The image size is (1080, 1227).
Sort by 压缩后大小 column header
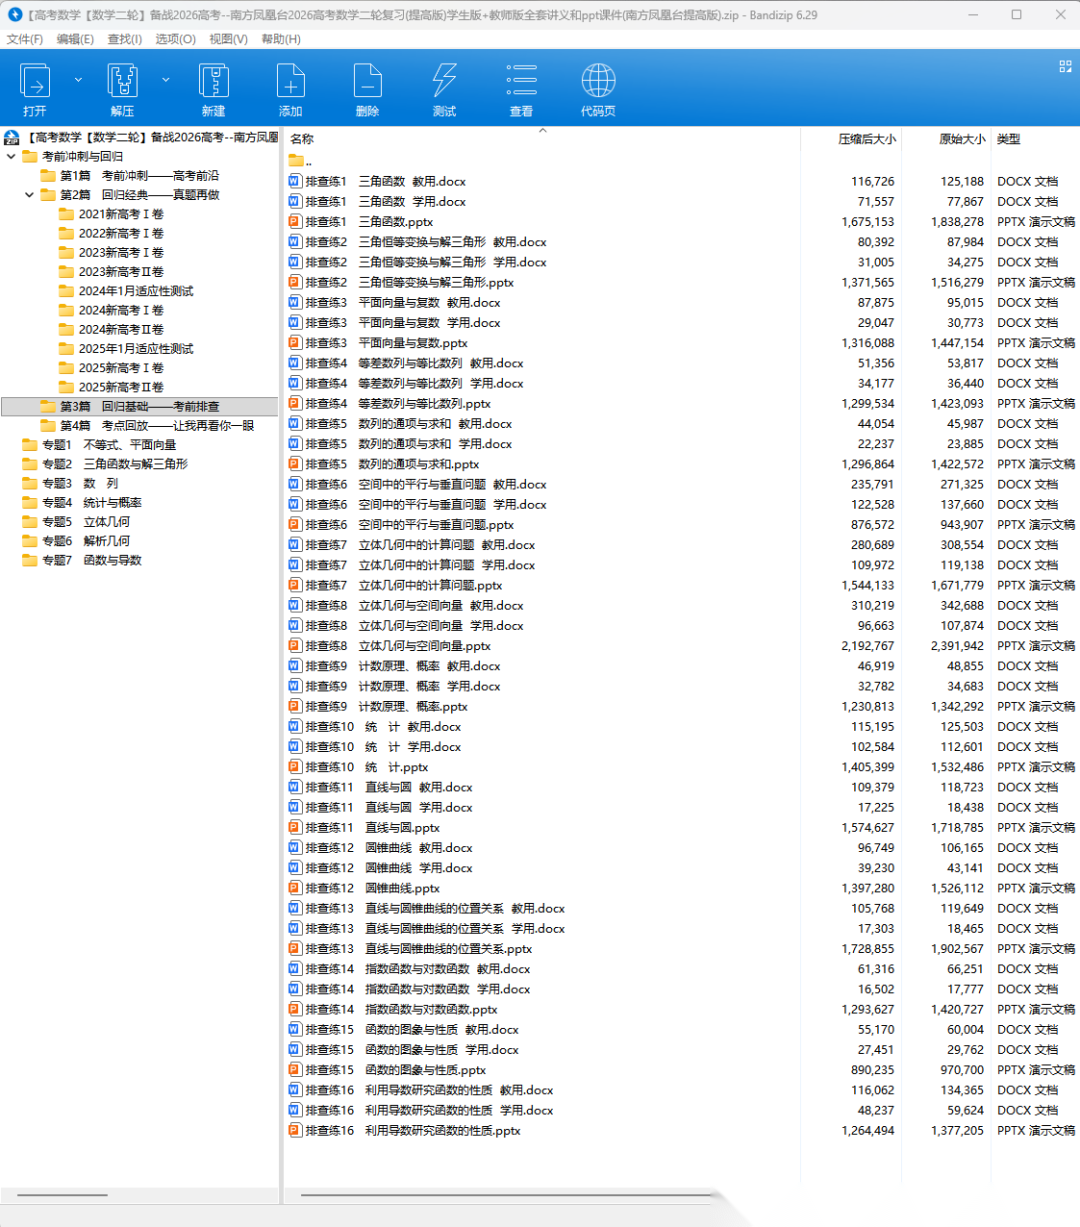866,139
